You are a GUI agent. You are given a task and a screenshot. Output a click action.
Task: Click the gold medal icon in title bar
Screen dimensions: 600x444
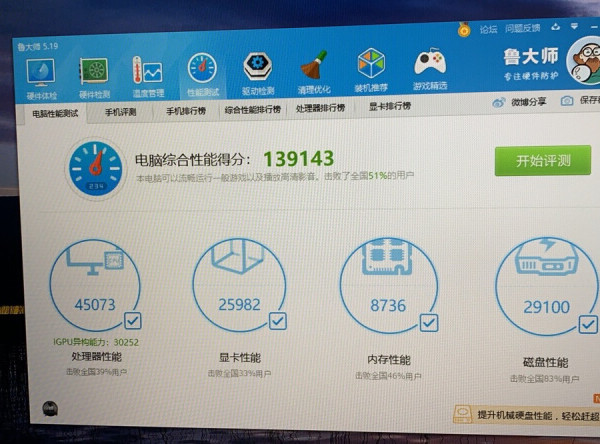click(464, 29)
